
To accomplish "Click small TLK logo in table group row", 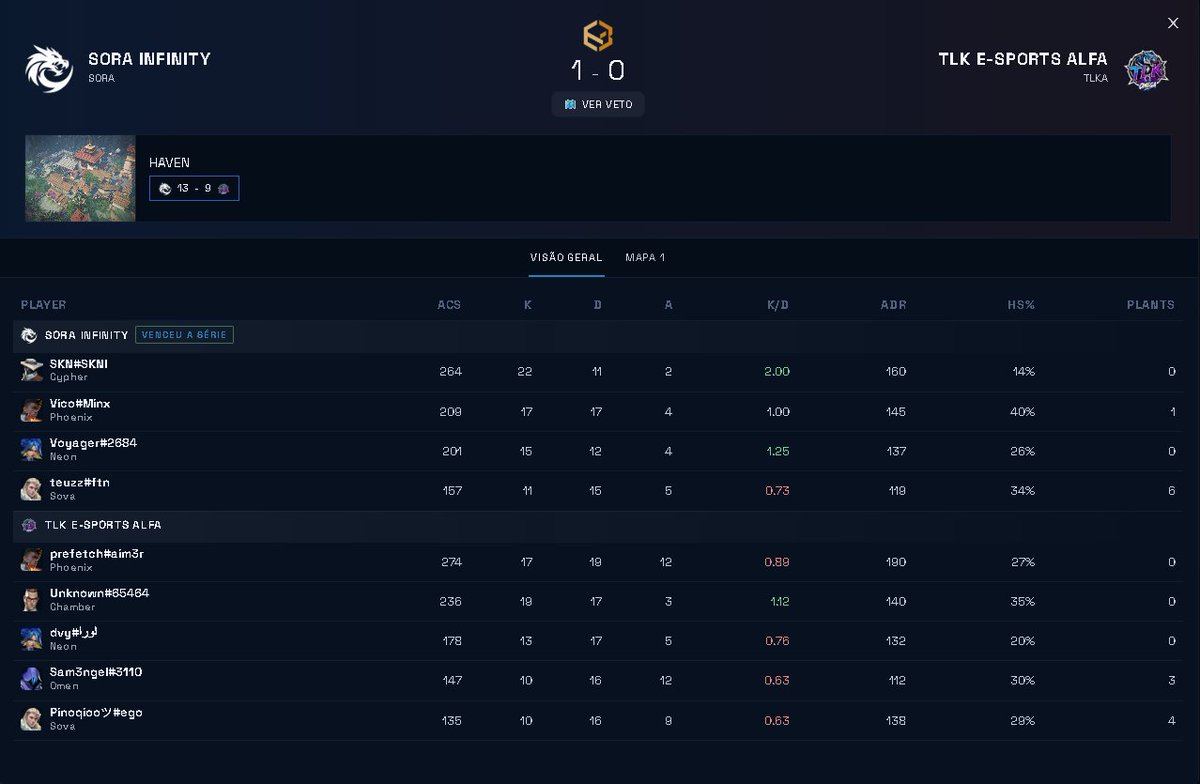I will click(29, 525).
